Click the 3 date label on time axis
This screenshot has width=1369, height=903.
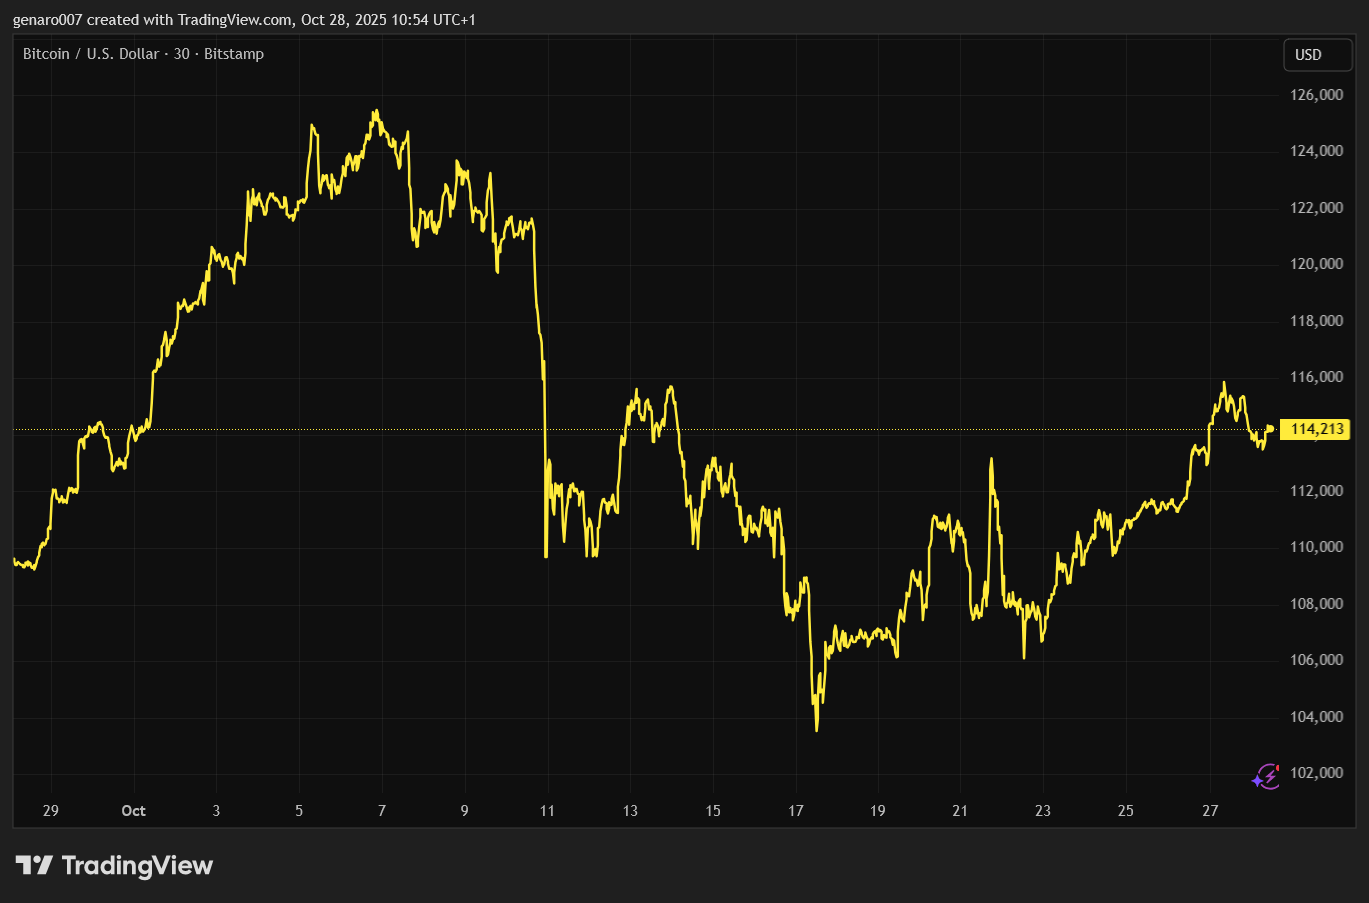(x=216, y=811)
